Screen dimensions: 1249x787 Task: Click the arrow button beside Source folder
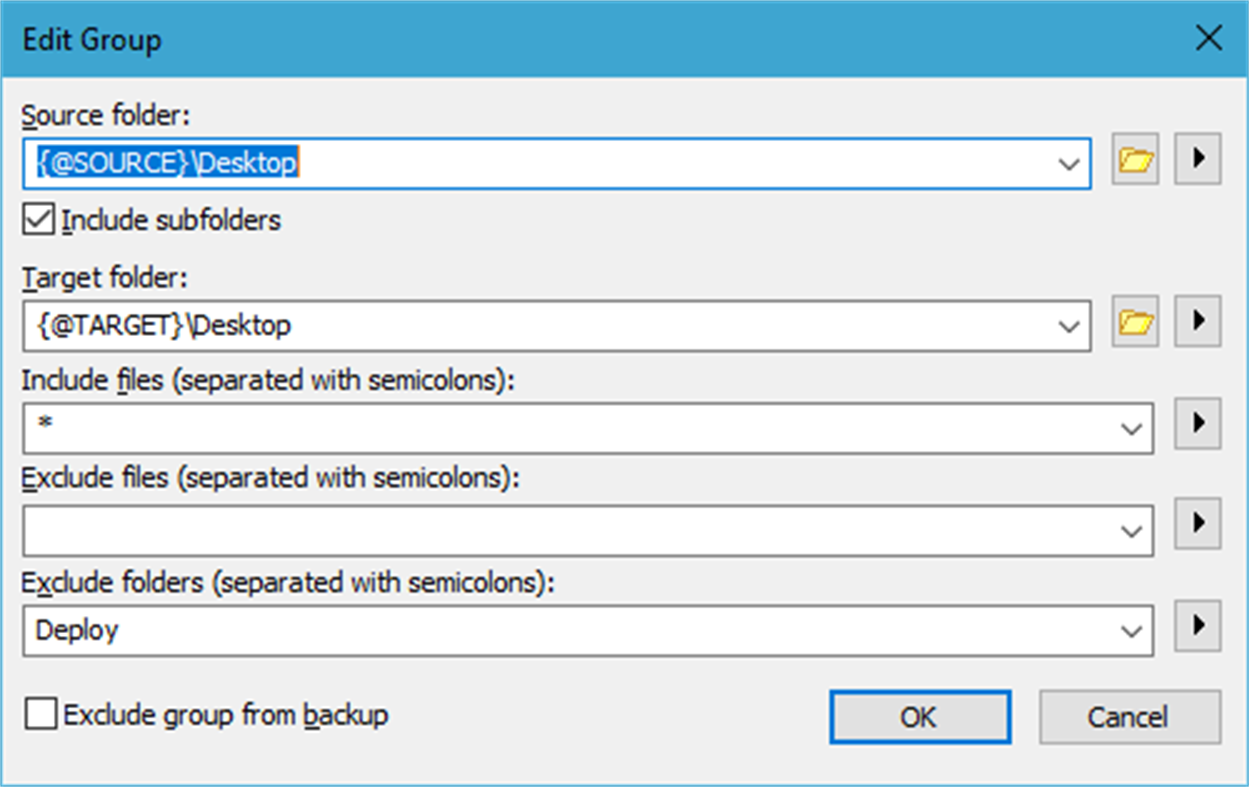(x=1197, y=160)
